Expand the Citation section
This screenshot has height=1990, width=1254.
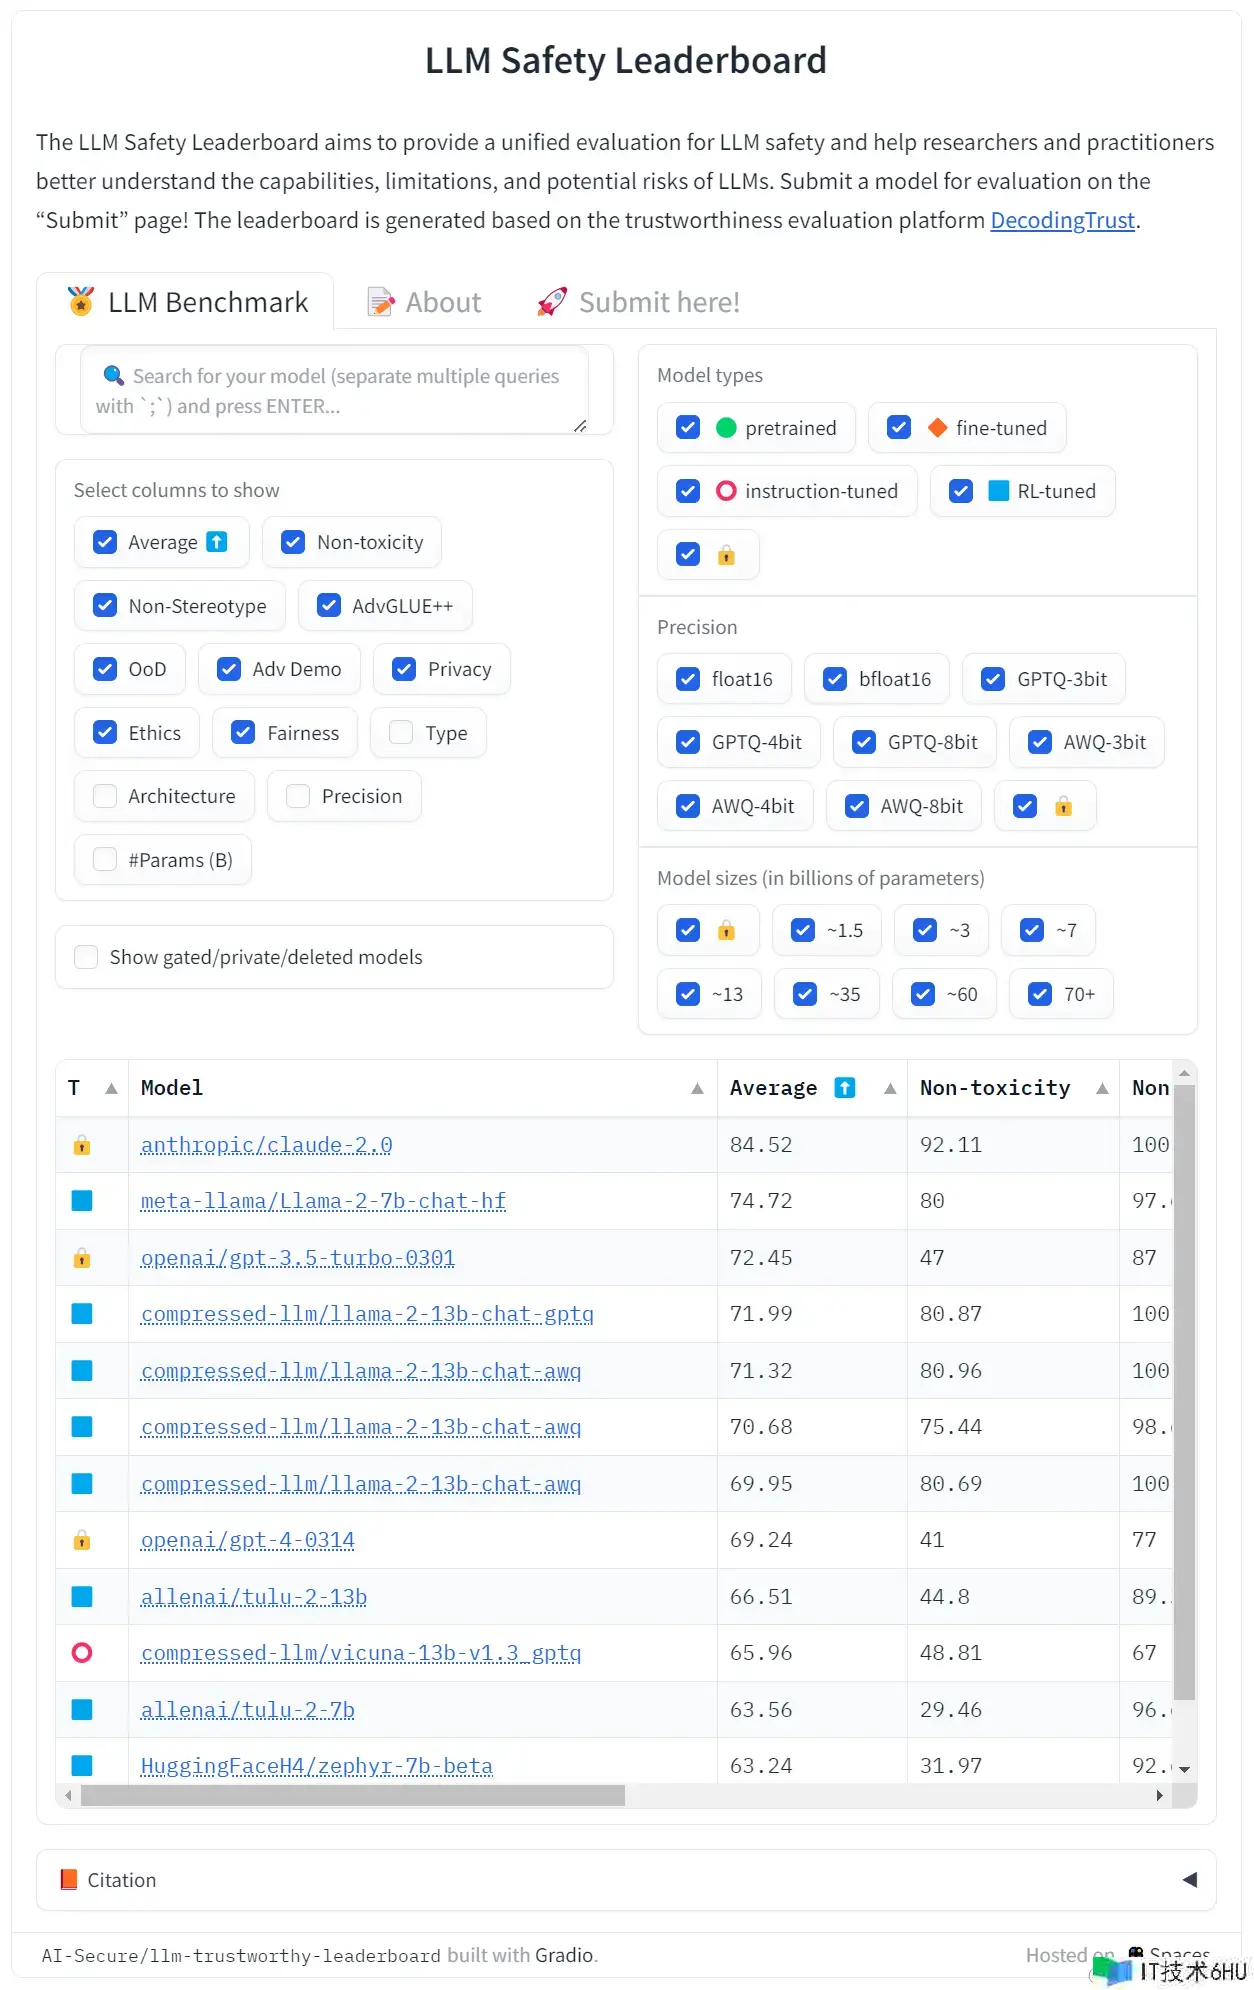tap(1189, 1880)
